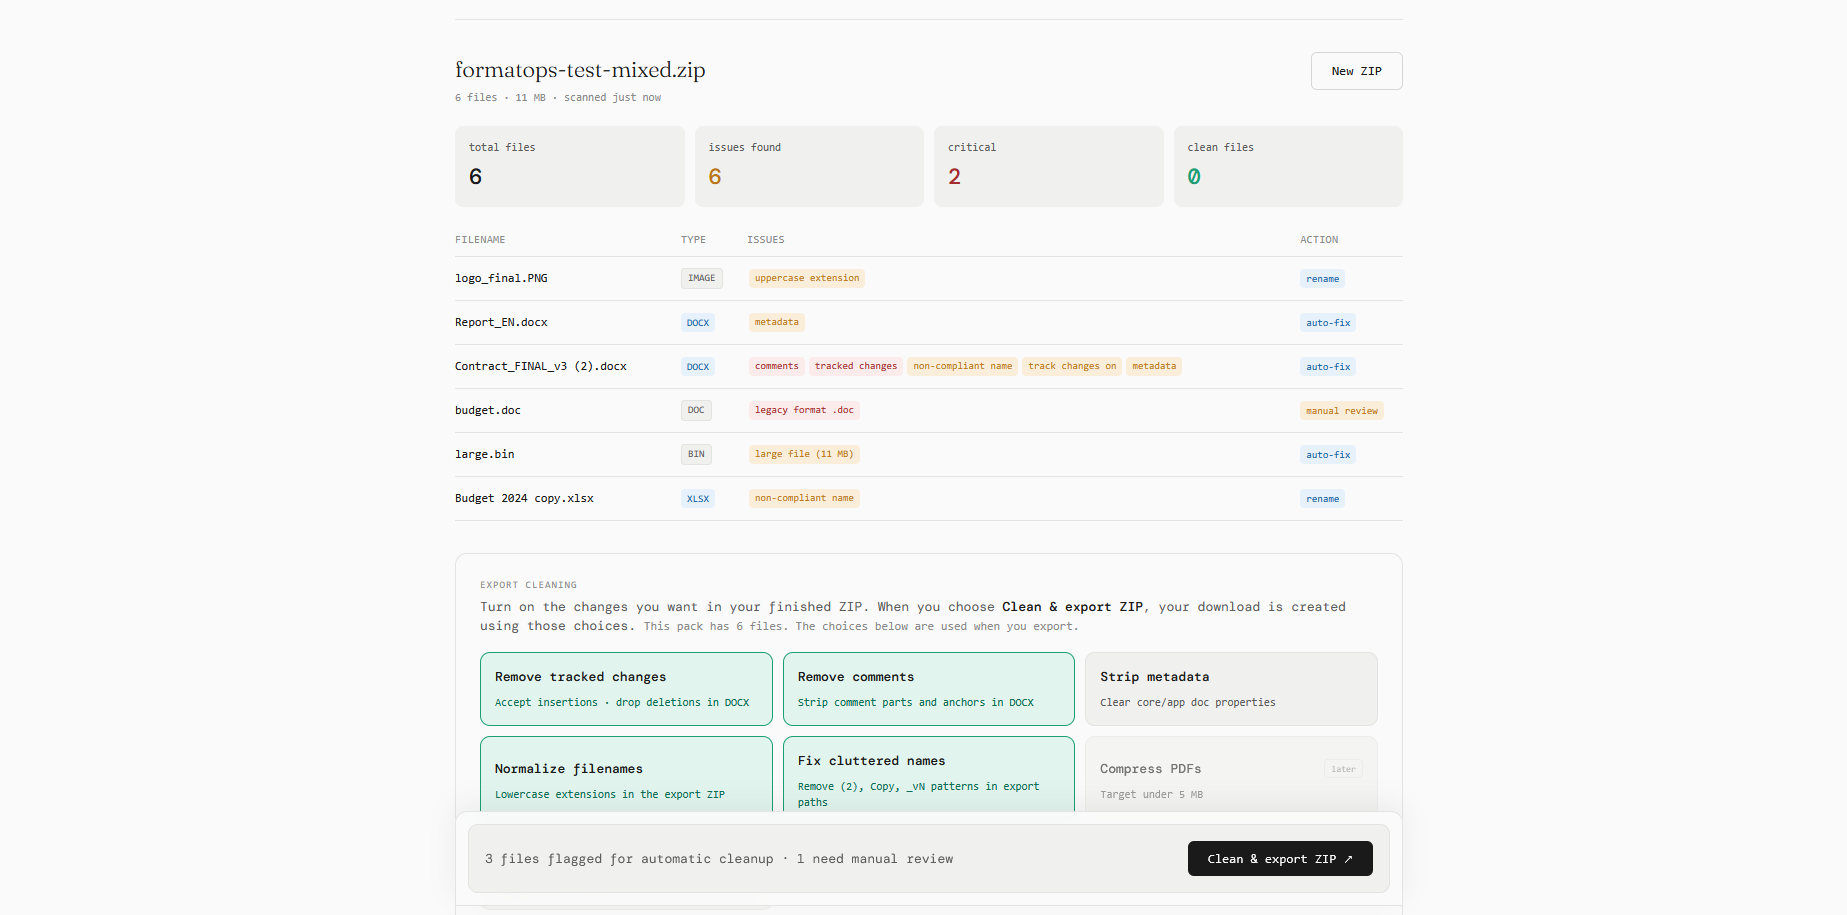The height and width of the screenshot is (915, 1847).
Task: Click the uppercase extension issue tag
Action: (x=806, y=278)
